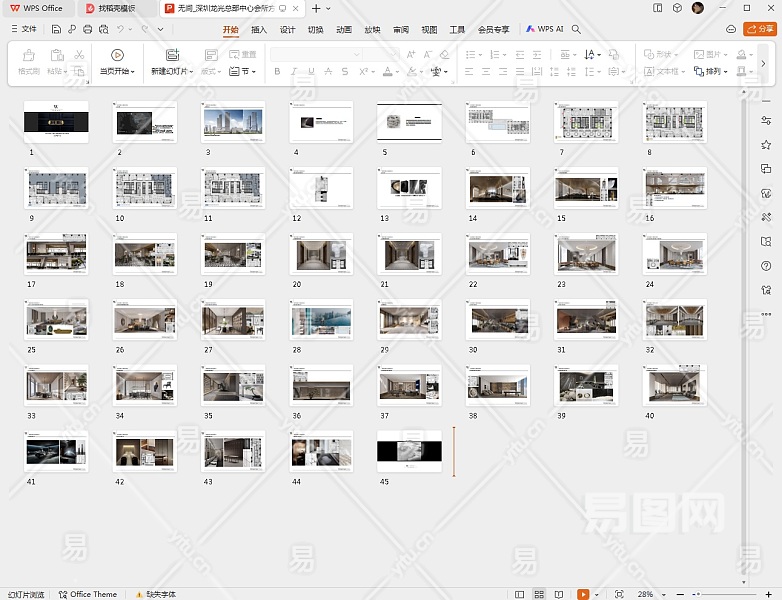Switch to the 动画 ribbon tab
The height and width of the screenshot is (600, 782).
pyautogui.click(x=344, y=30)
